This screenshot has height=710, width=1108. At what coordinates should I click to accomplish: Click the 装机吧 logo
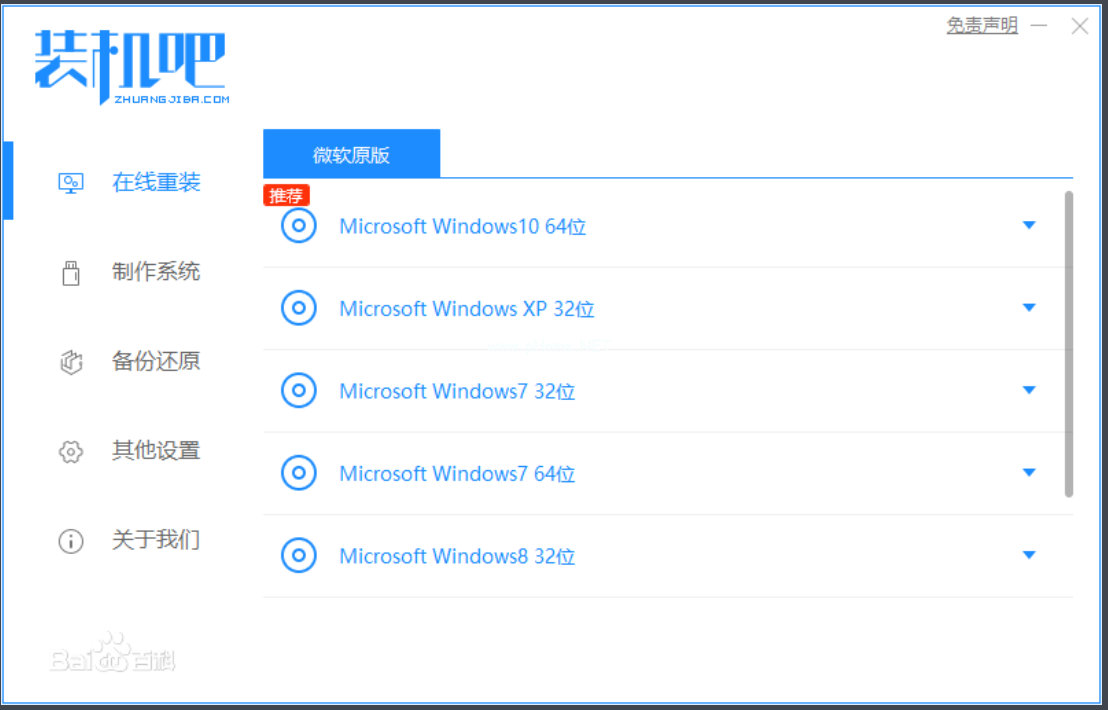(131, 66)
